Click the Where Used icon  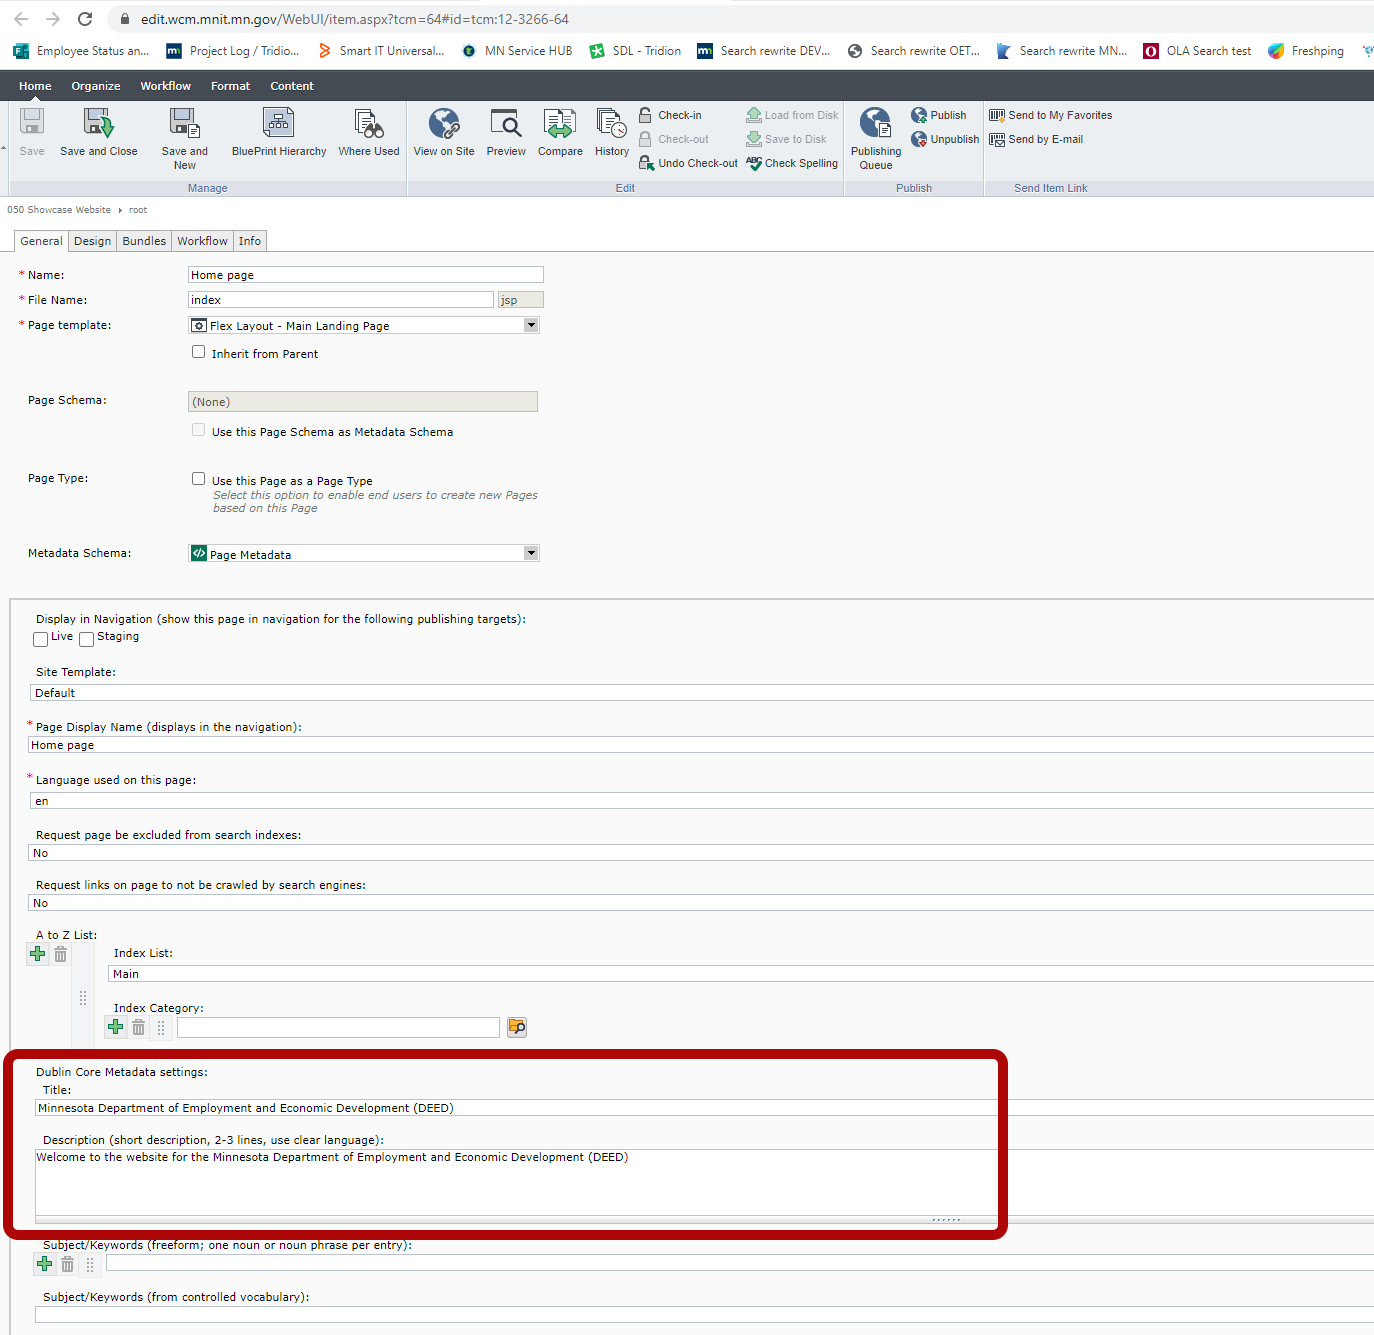[368, 124]
